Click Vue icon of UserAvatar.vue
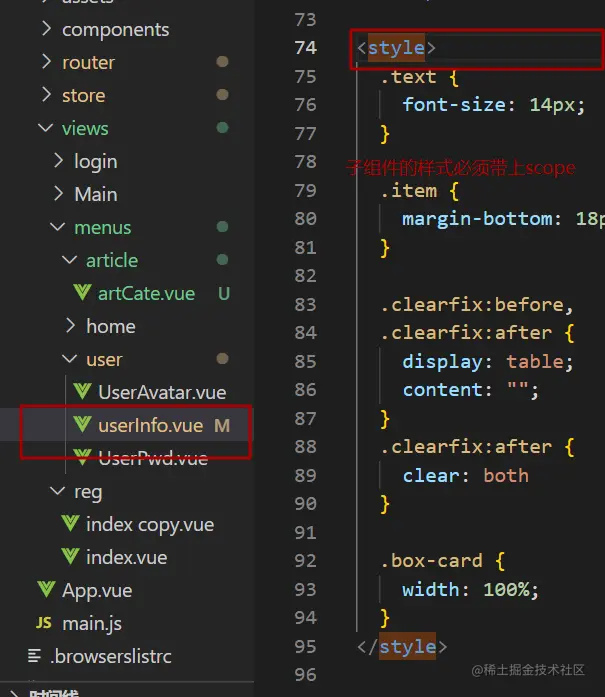 click(83, 392)
